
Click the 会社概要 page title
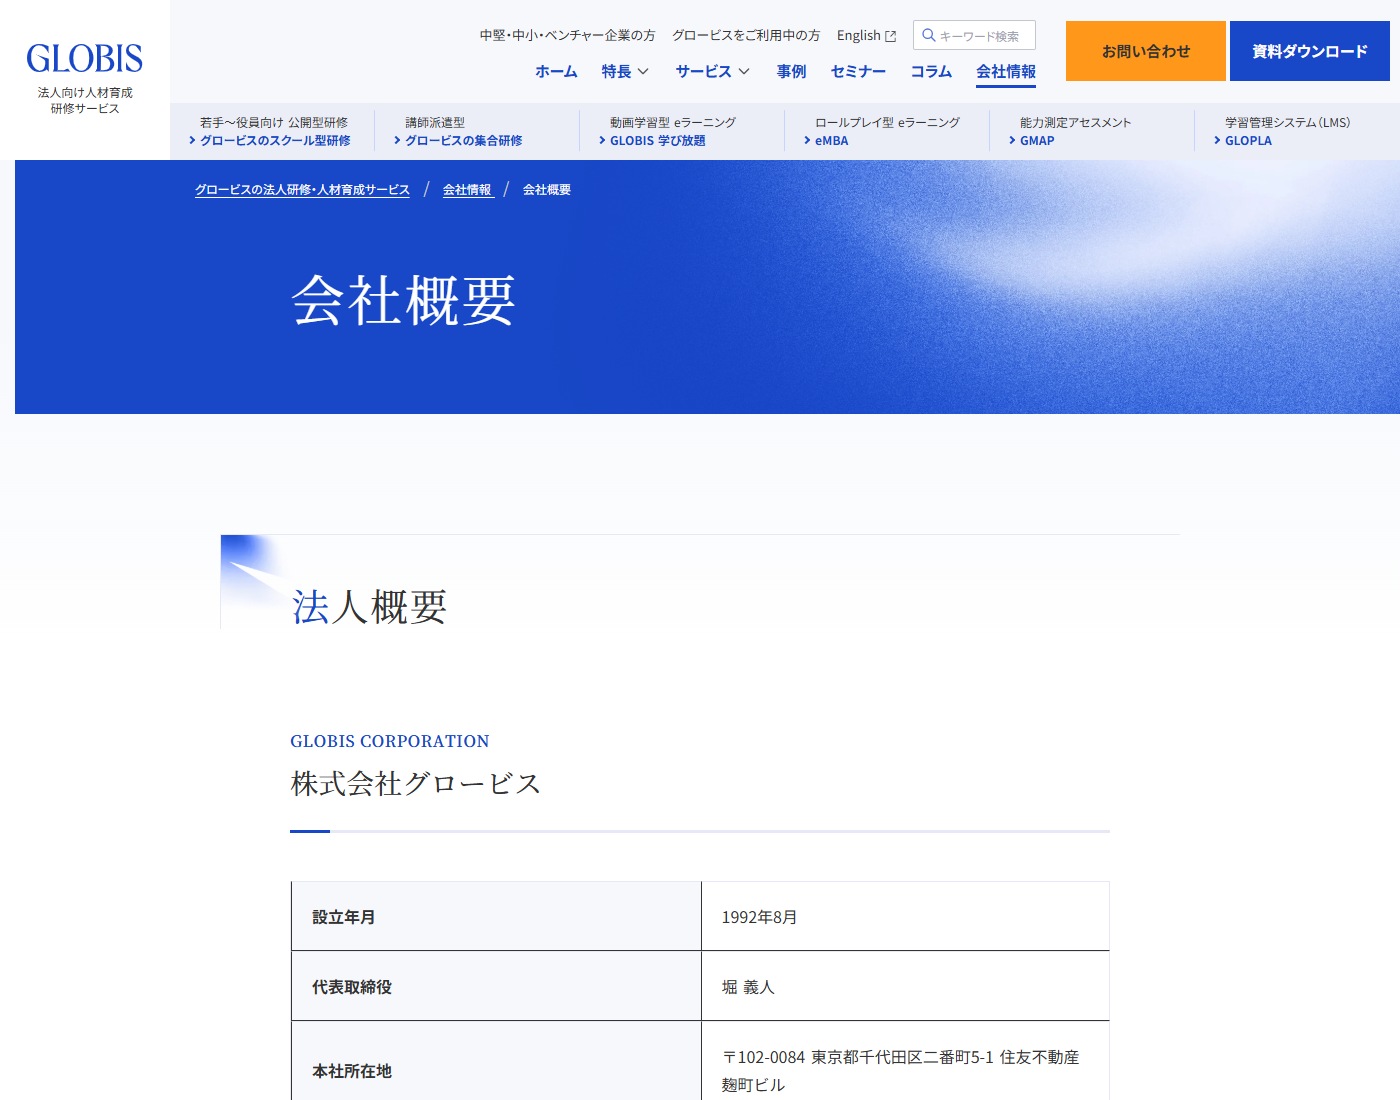[403, 300]
